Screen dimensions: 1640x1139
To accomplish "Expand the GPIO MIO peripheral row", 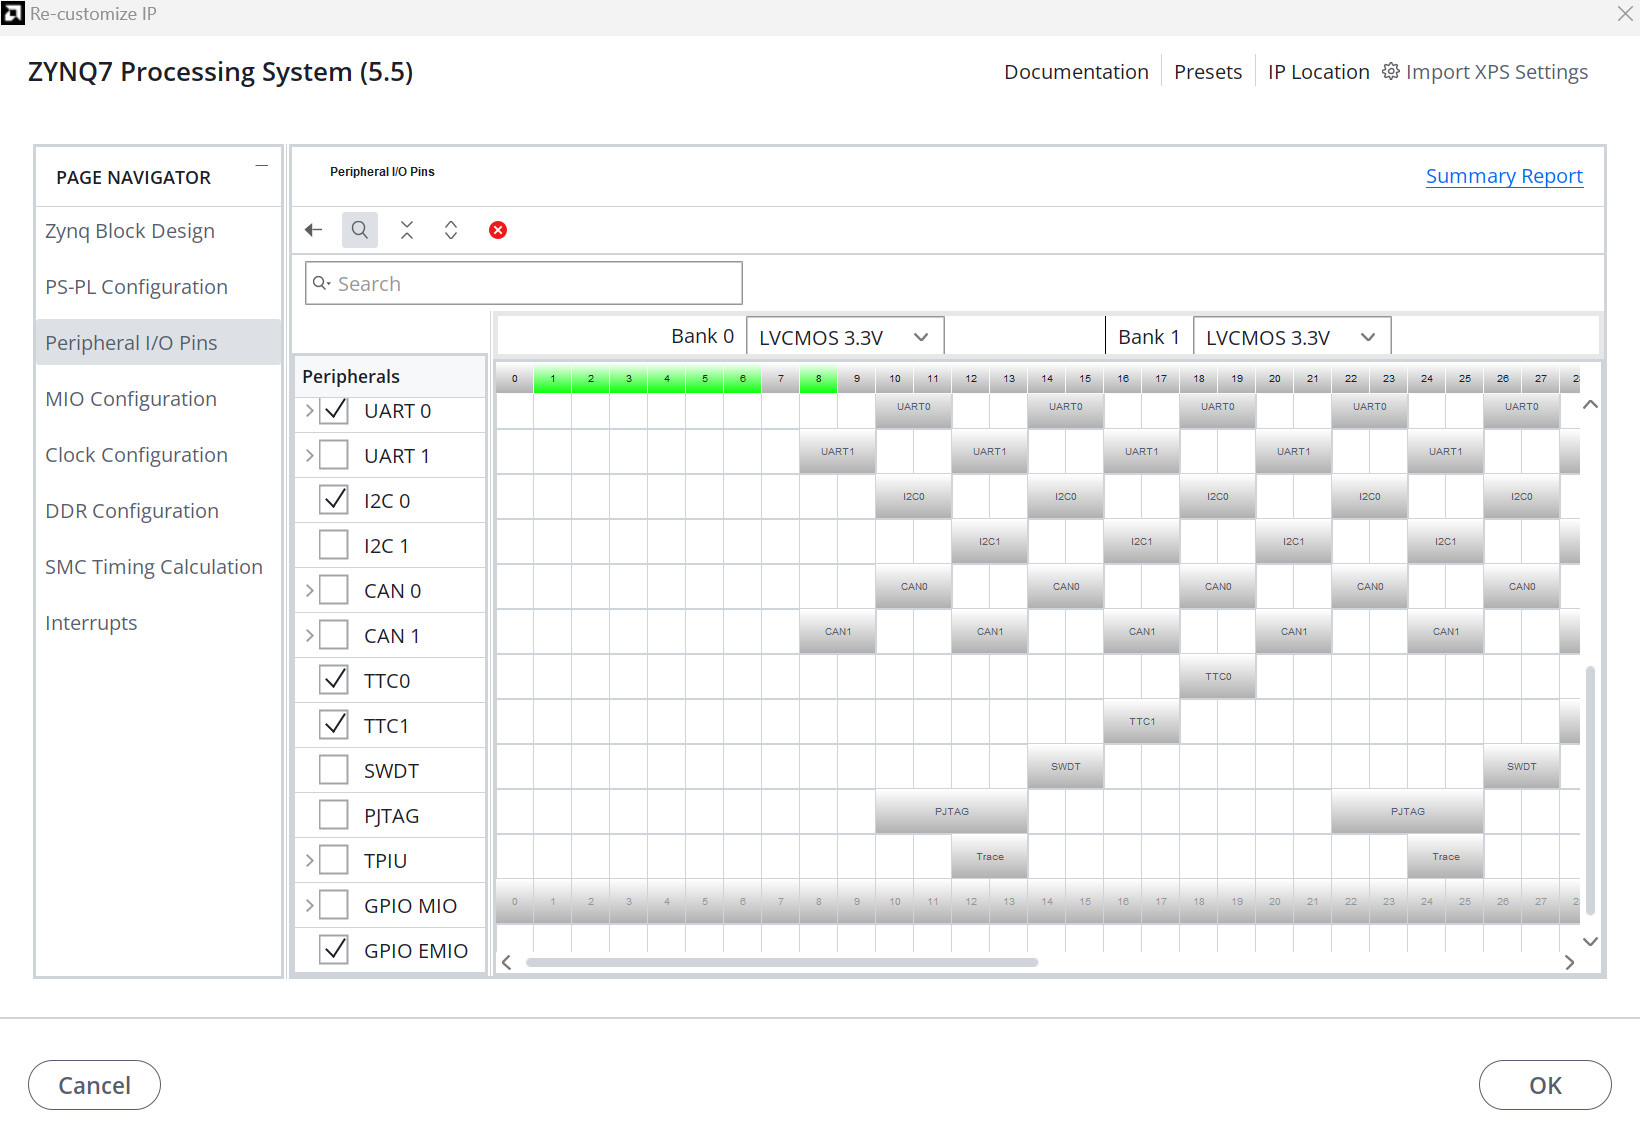I will point(309,905).
